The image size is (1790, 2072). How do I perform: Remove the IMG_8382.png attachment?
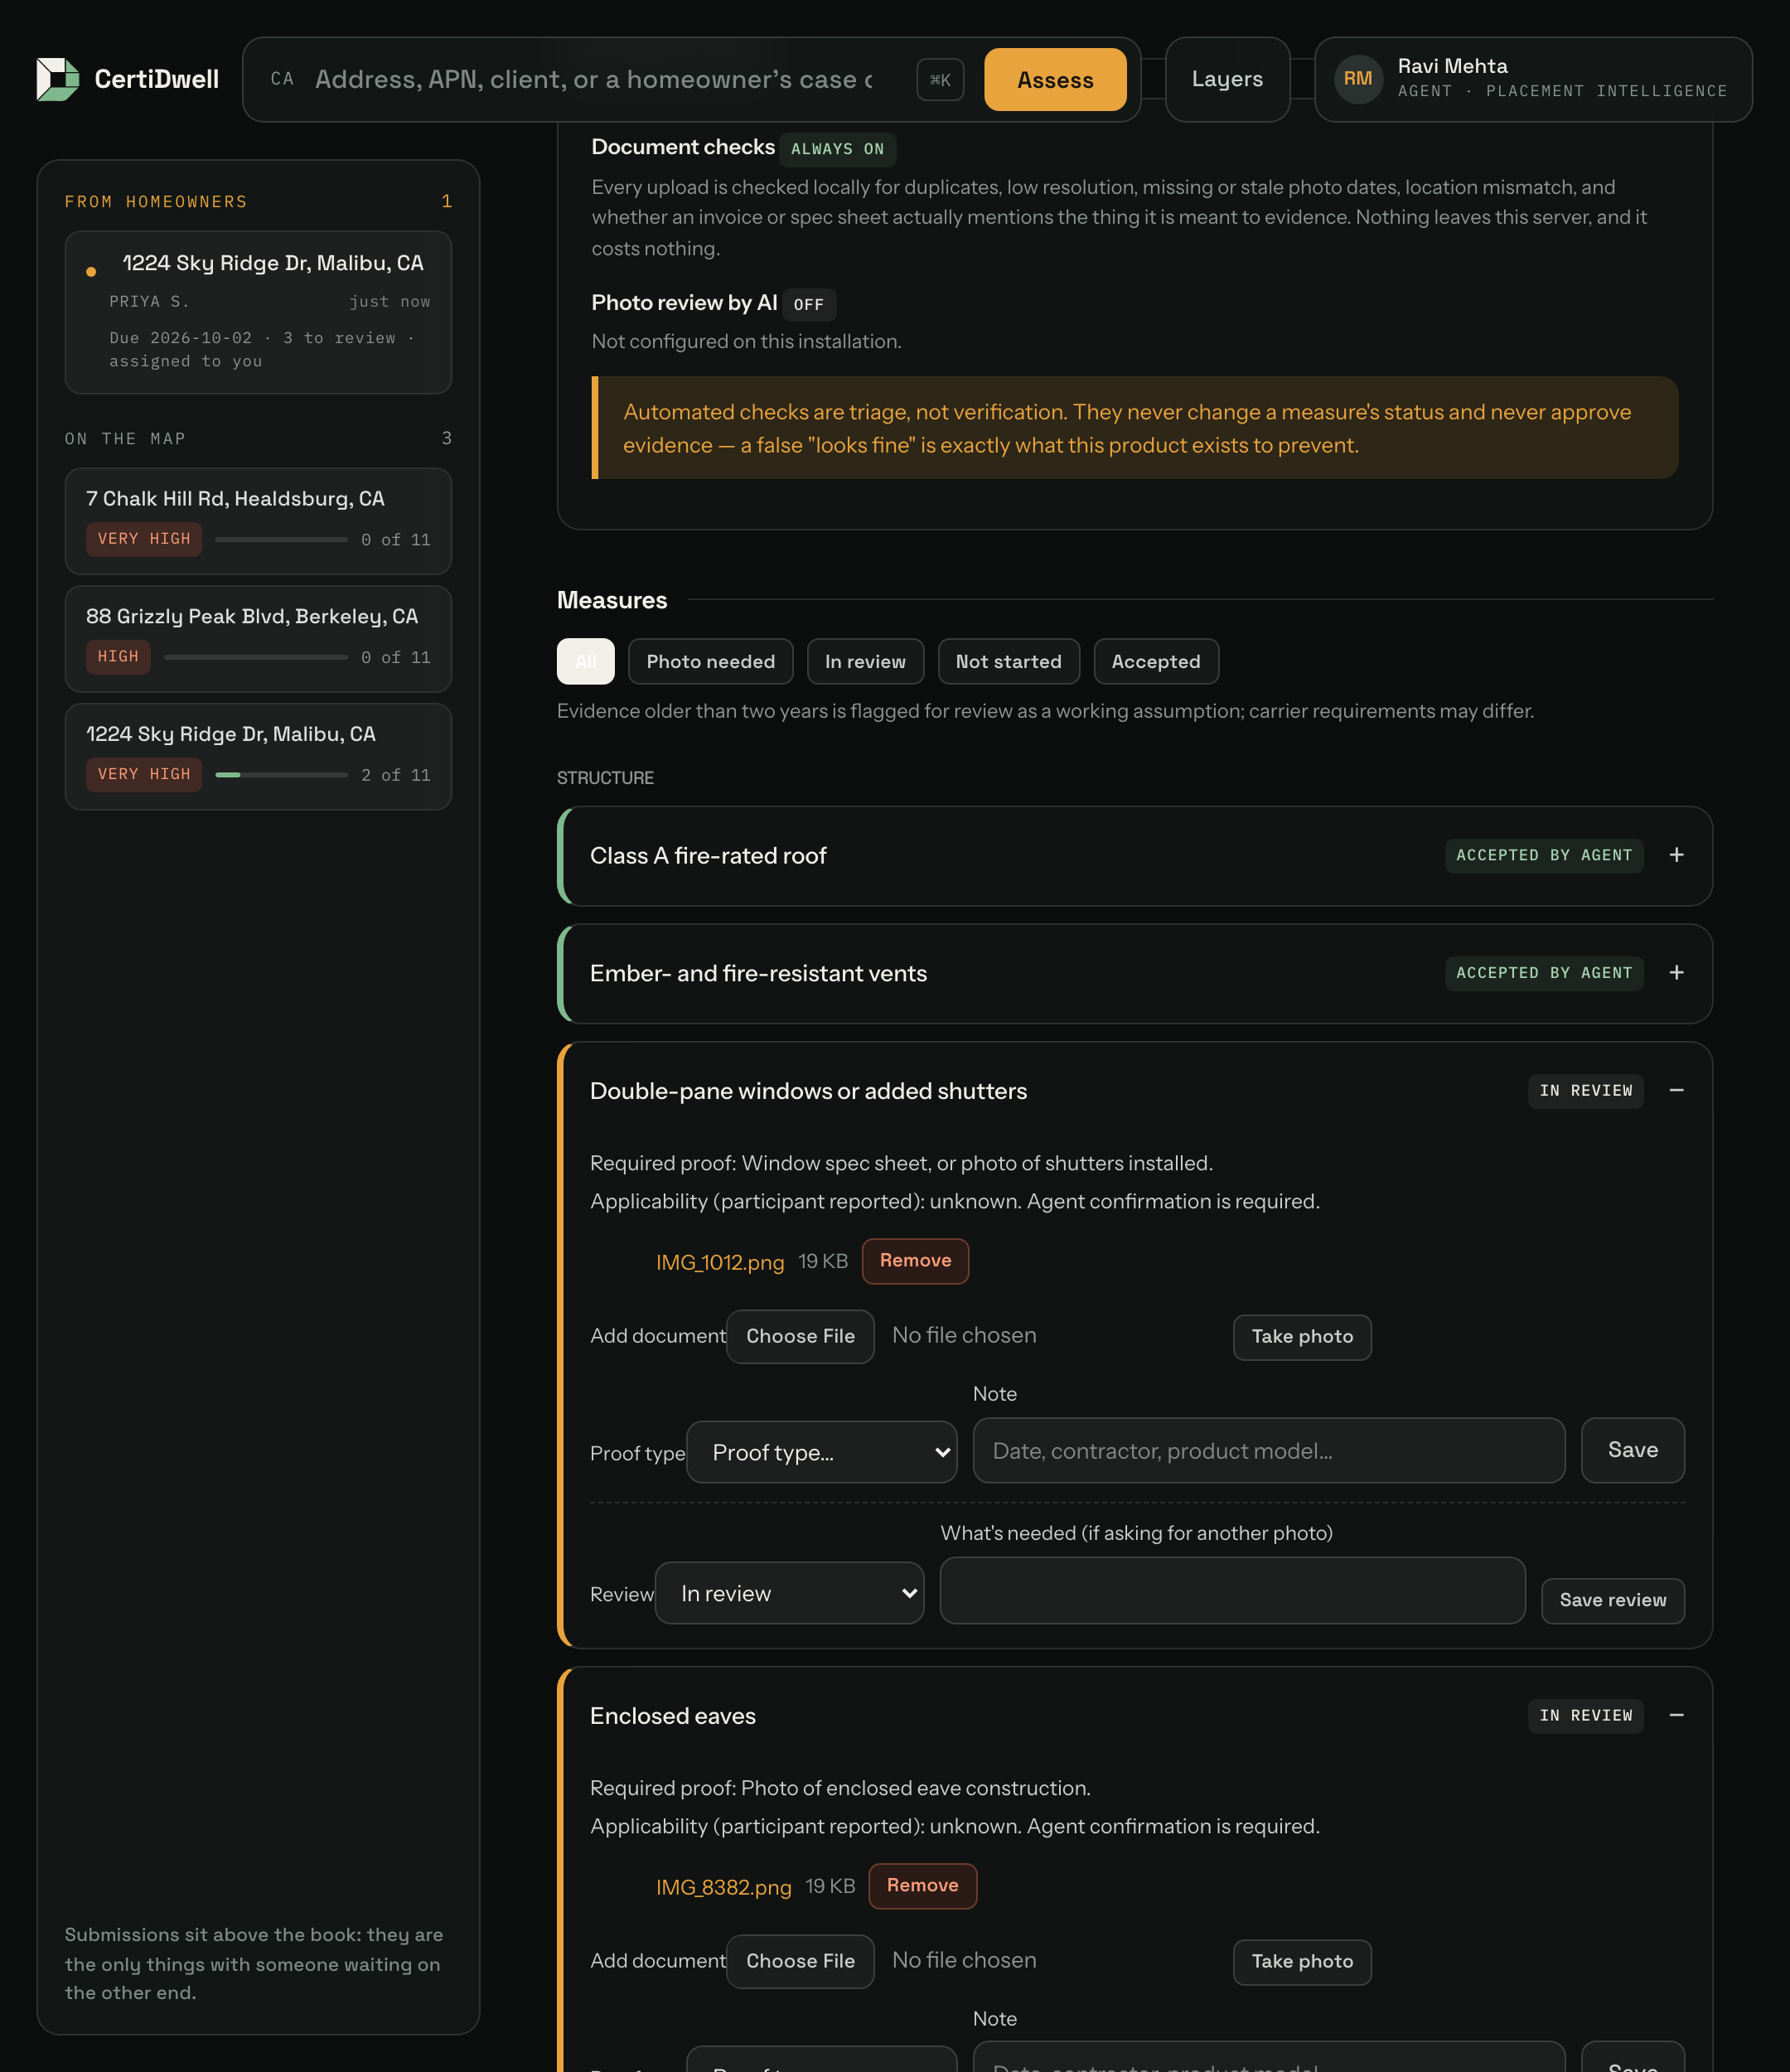[x=922, y=1885]
